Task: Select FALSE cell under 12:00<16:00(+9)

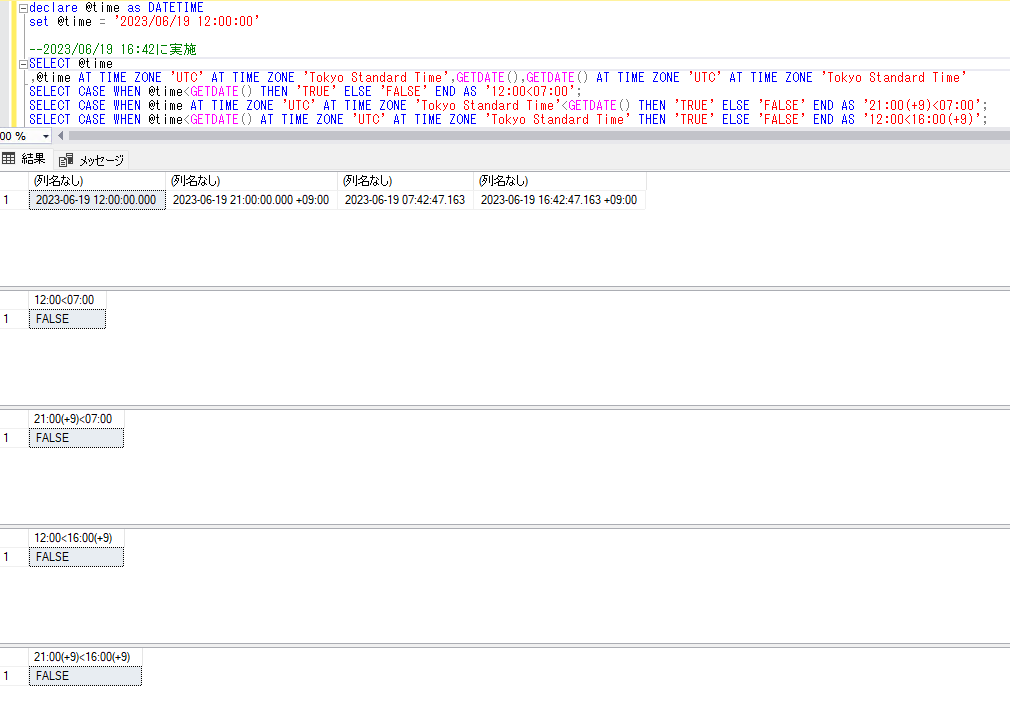Action: 76,557
